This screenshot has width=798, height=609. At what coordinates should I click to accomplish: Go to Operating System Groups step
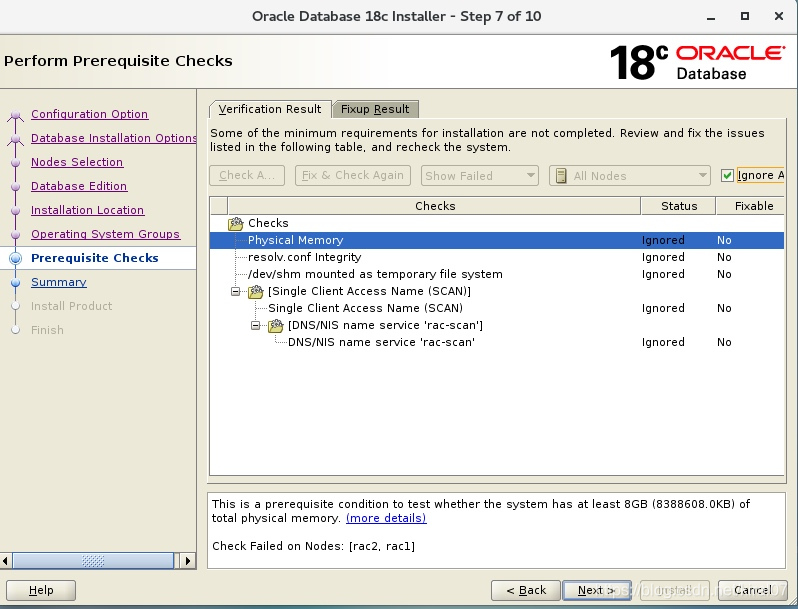click(105, 234)
